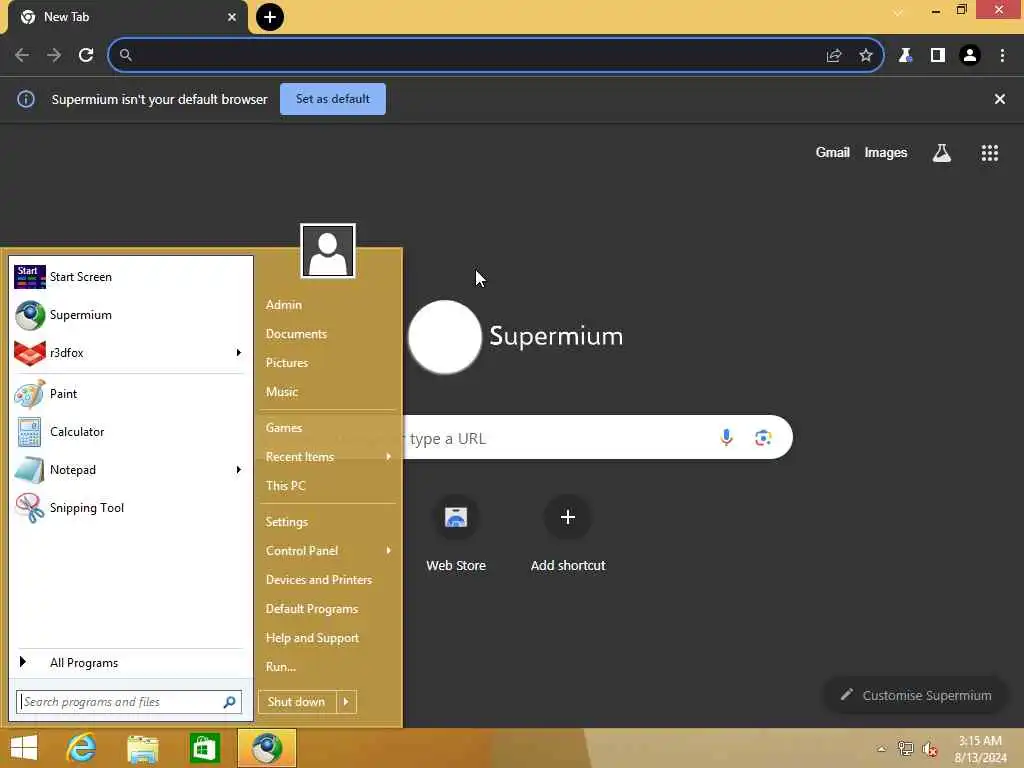Click Set as default button
Screen dimensions: 1024x768
pyautogui.click(x=332, y=99)
